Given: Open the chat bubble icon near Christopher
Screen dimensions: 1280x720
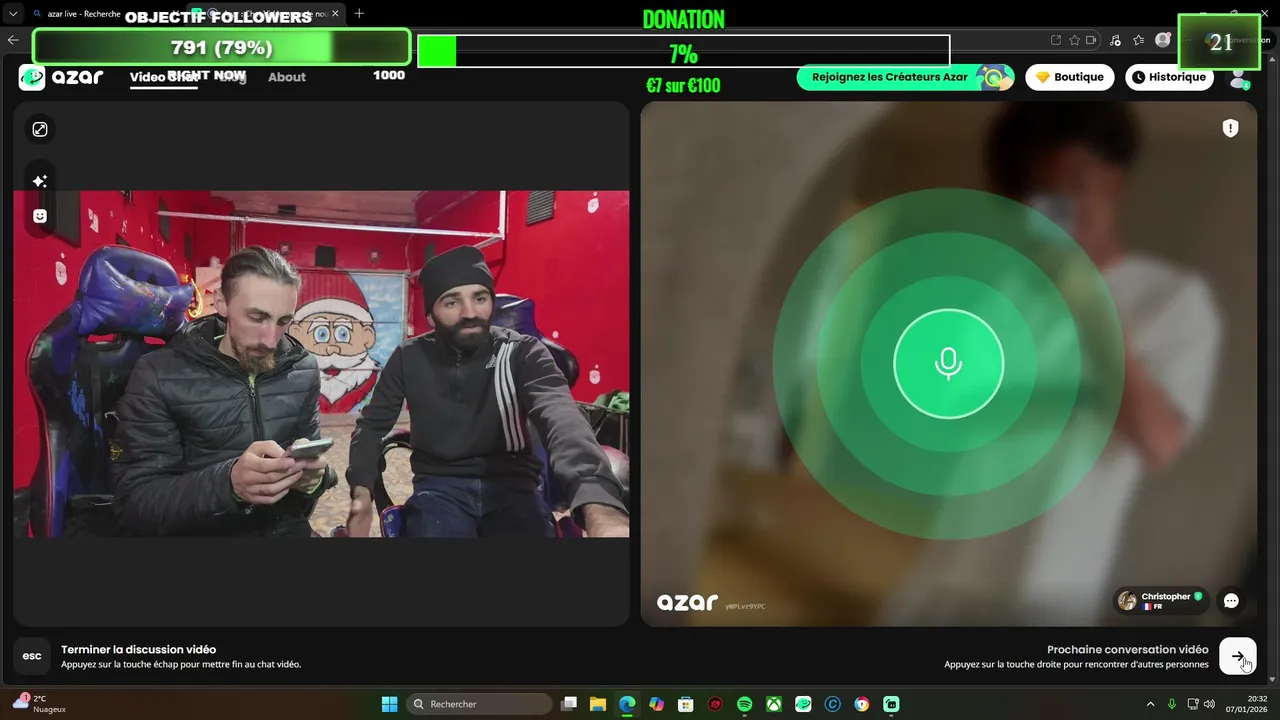Looking at the screenshot, I should [x=1231, y=601].
